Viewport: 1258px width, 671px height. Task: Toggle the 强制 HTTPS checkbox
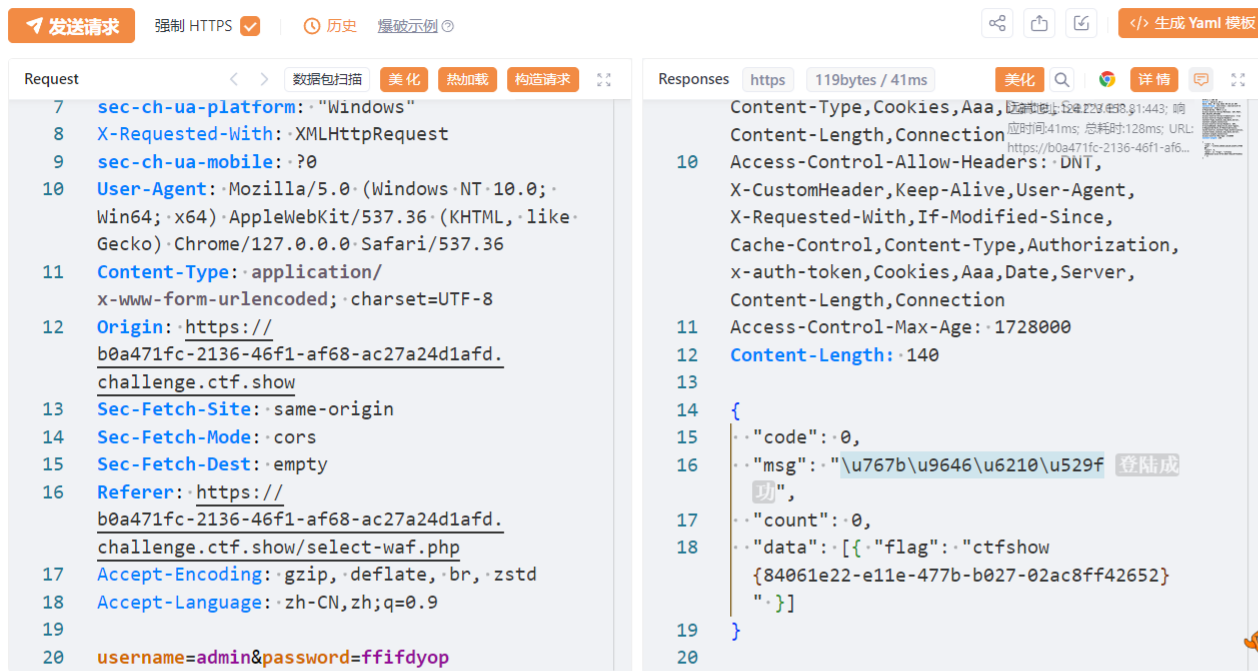coord(250,26)
